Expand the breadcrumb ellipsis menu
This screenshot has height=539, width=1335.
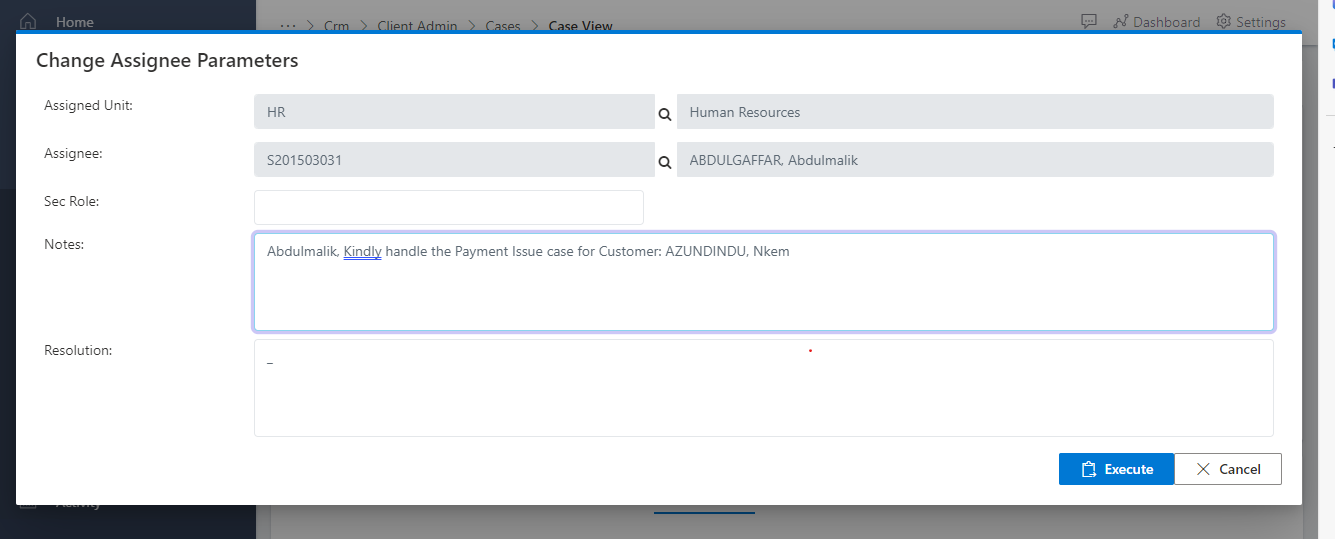(288, 25)
